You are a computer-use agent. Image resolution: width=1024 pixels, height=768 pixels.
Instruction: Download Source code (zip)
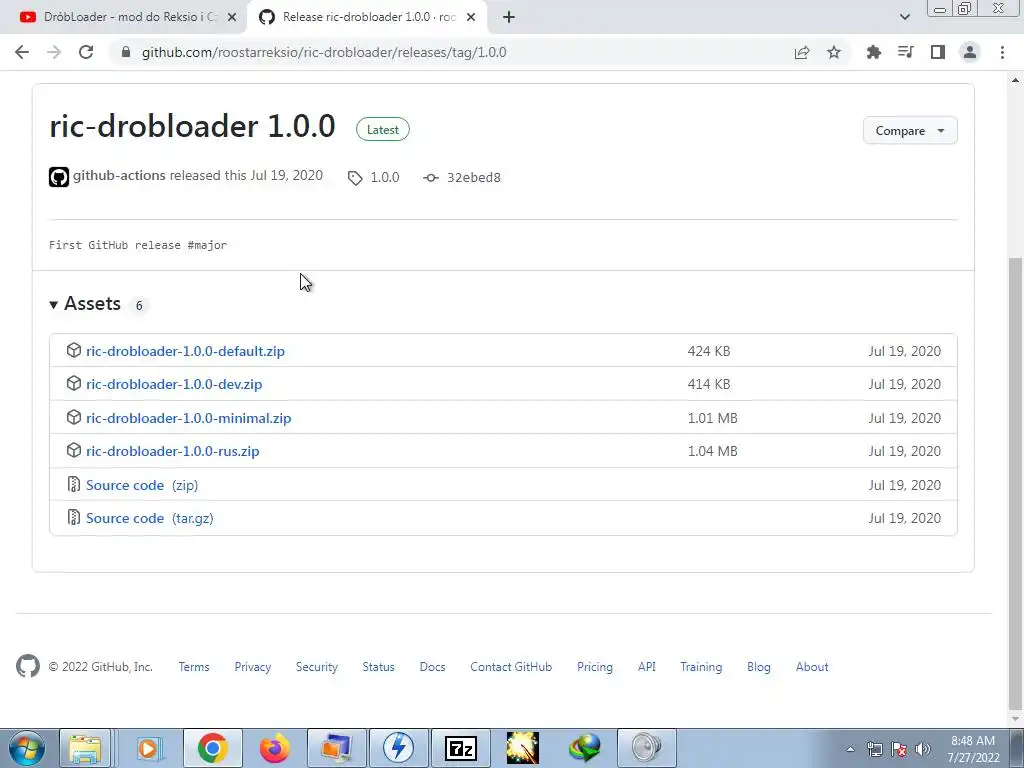tap(142, 485)
